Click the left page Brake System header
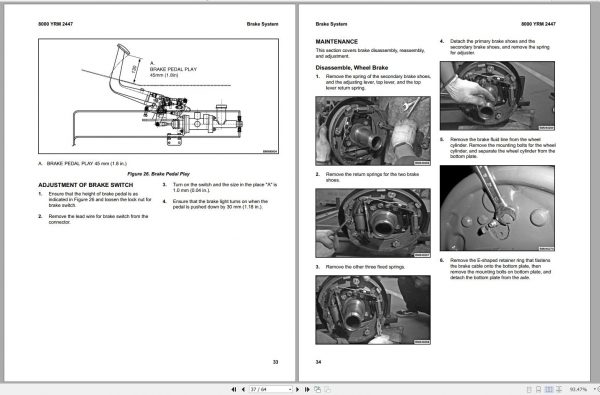600x395 pixels. (x=262, y=24)
